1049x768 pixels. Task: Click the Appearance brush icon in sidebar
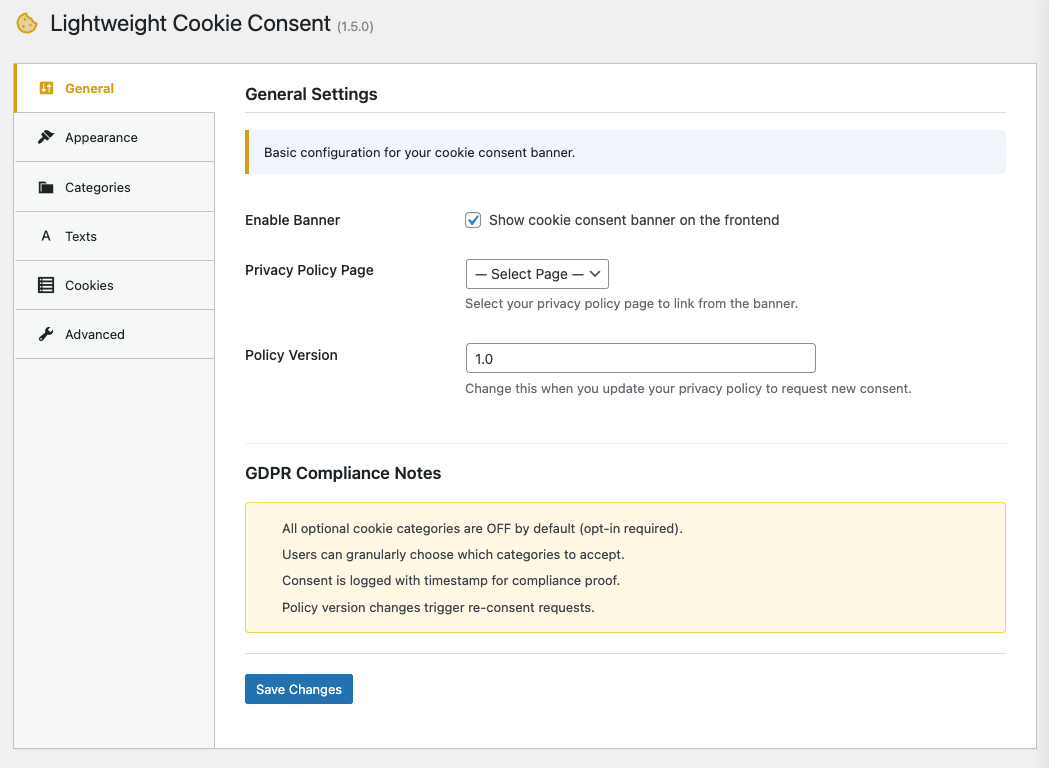coord(45,137)
